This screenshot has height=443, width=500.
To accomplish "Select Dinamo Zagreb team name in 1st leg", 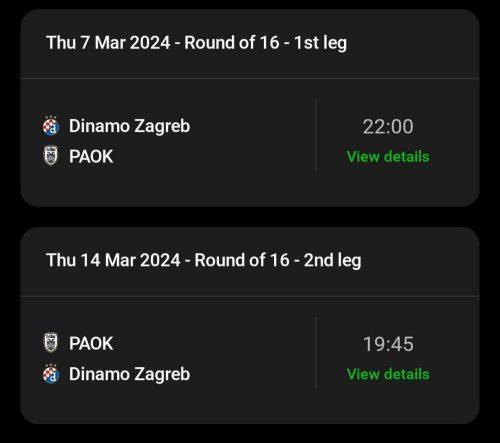I will [x=129, y=126].
